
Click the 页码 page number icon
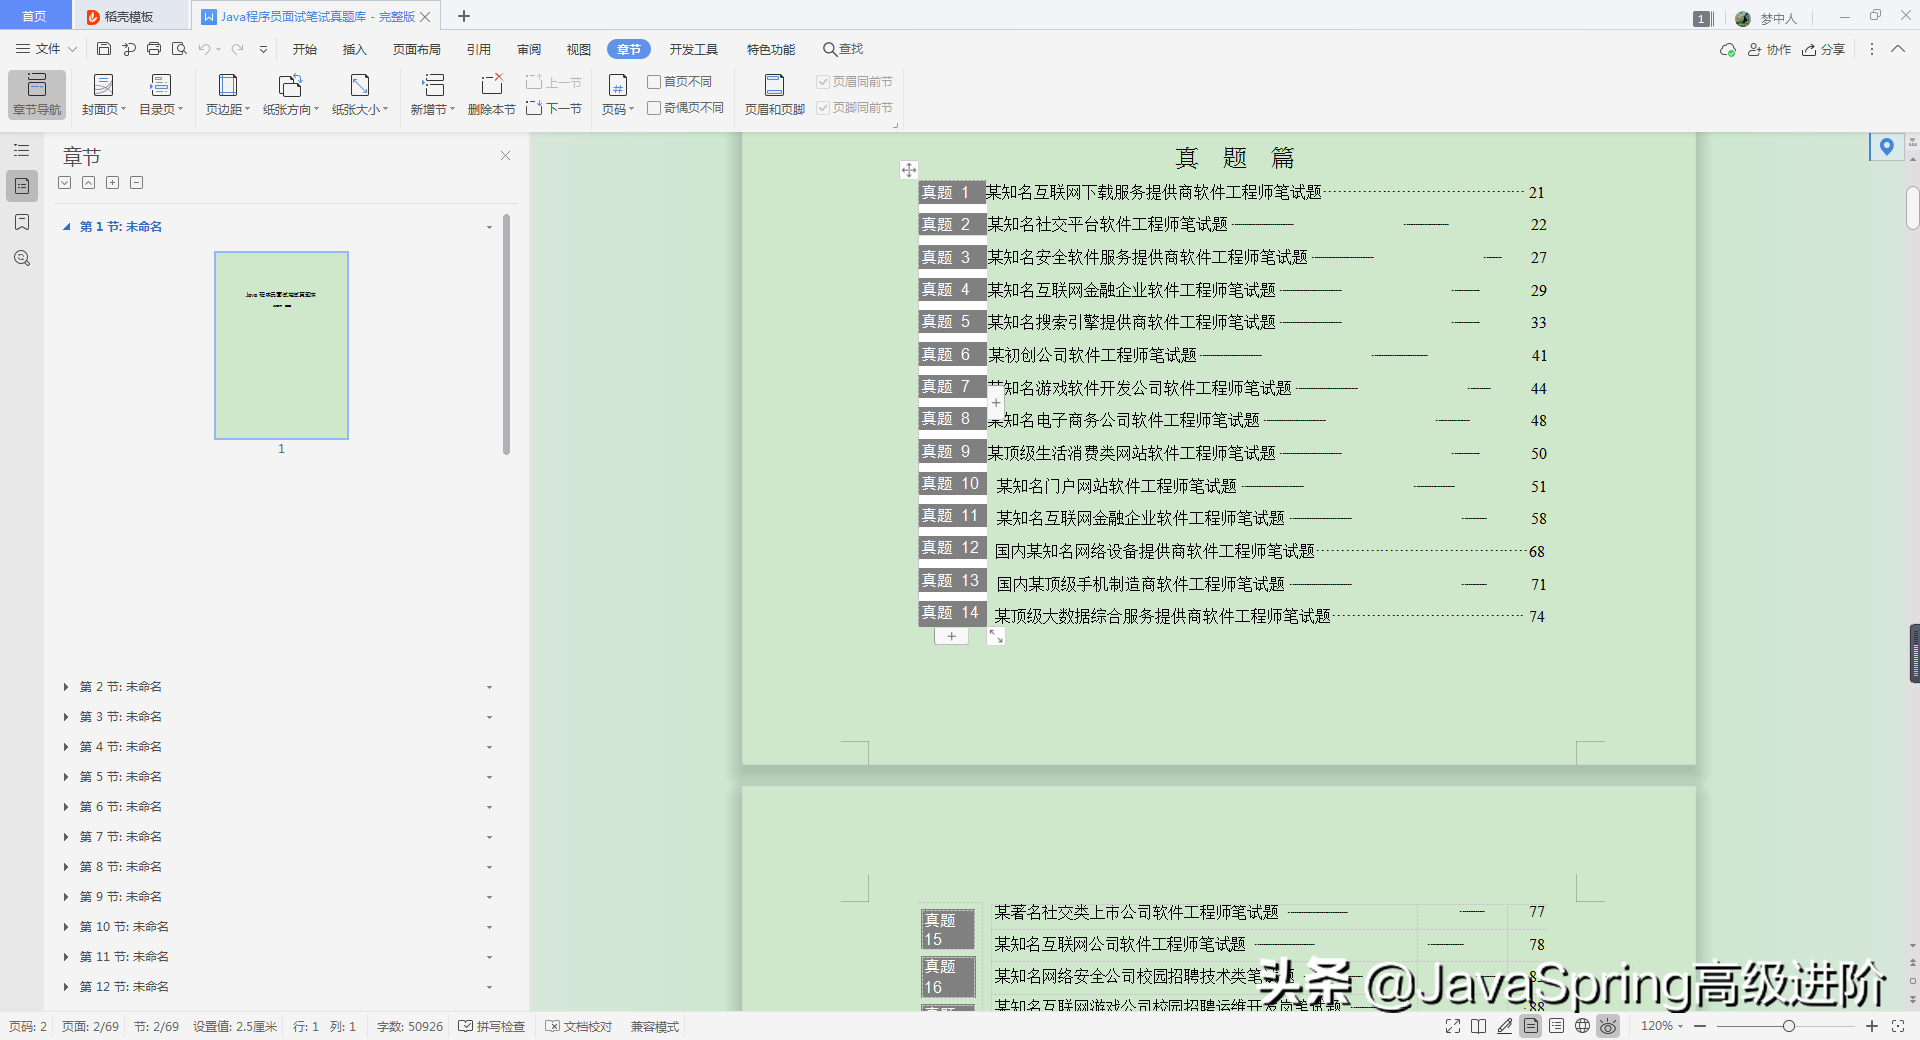[618, 85]
